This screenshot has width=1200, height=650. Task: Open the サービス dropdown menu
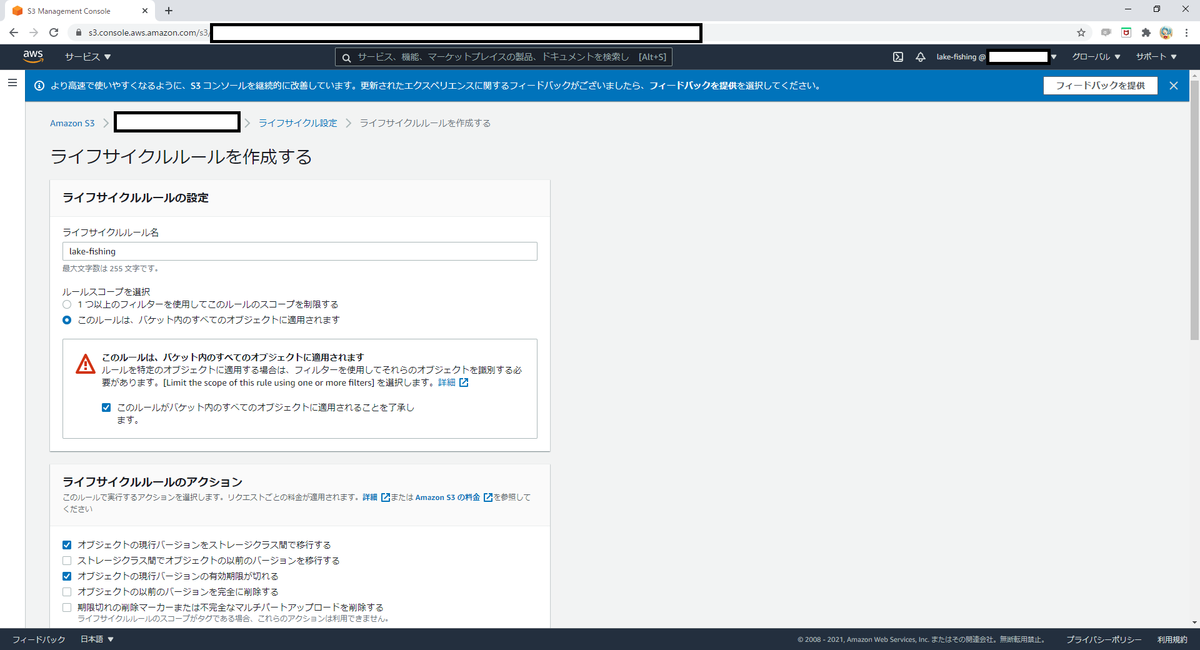tap(88, 57)
